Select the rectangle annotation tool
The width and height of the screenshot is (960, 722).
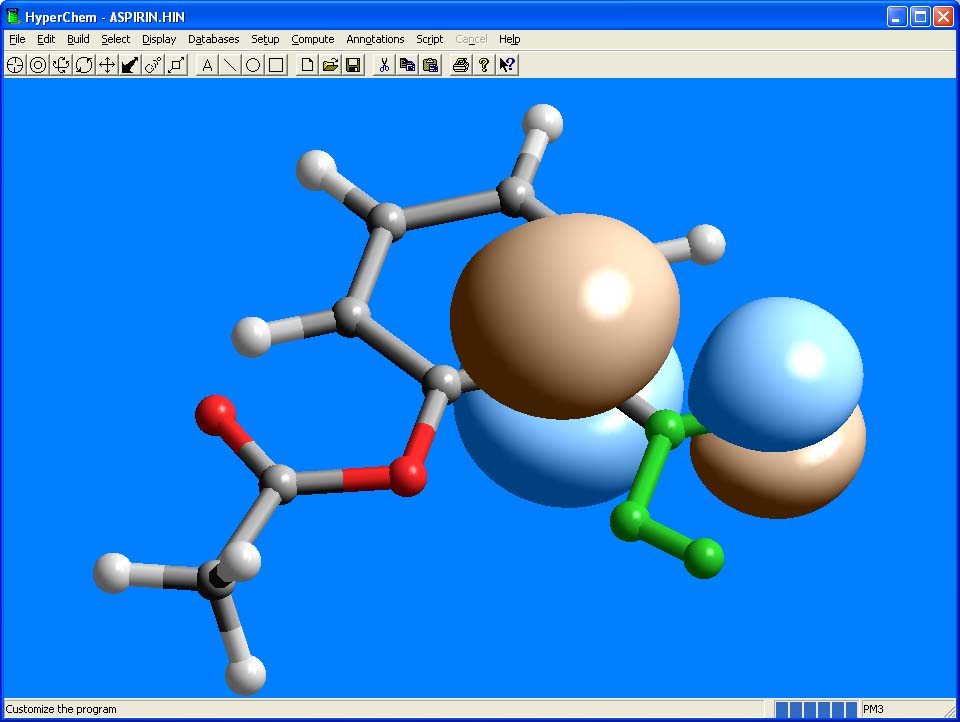276,65
